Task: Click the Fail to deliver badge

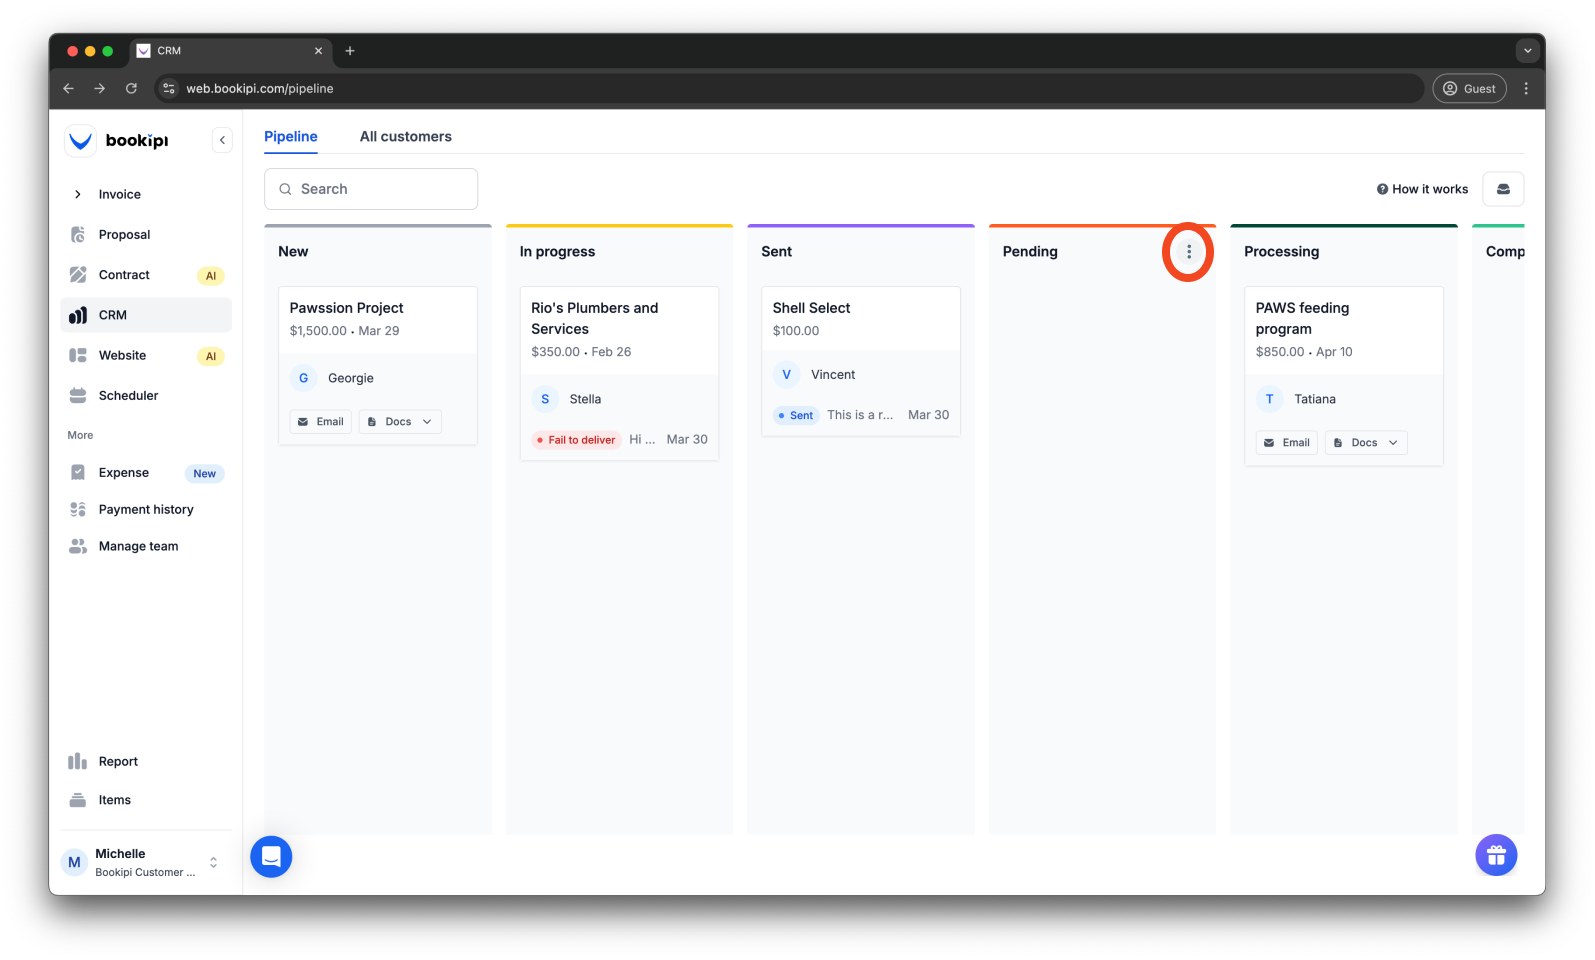Action: (576, 440)
